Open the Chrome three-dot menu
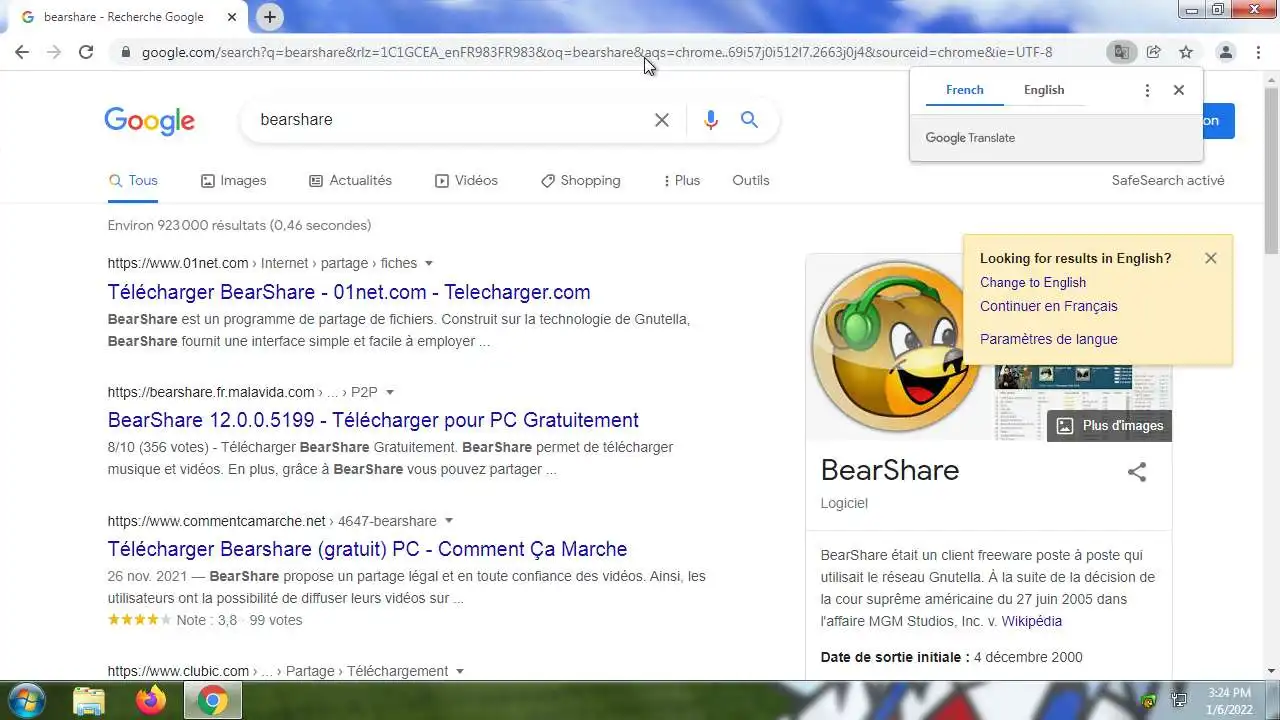This screenshot has width=1280, height=720. point(1258,52)
